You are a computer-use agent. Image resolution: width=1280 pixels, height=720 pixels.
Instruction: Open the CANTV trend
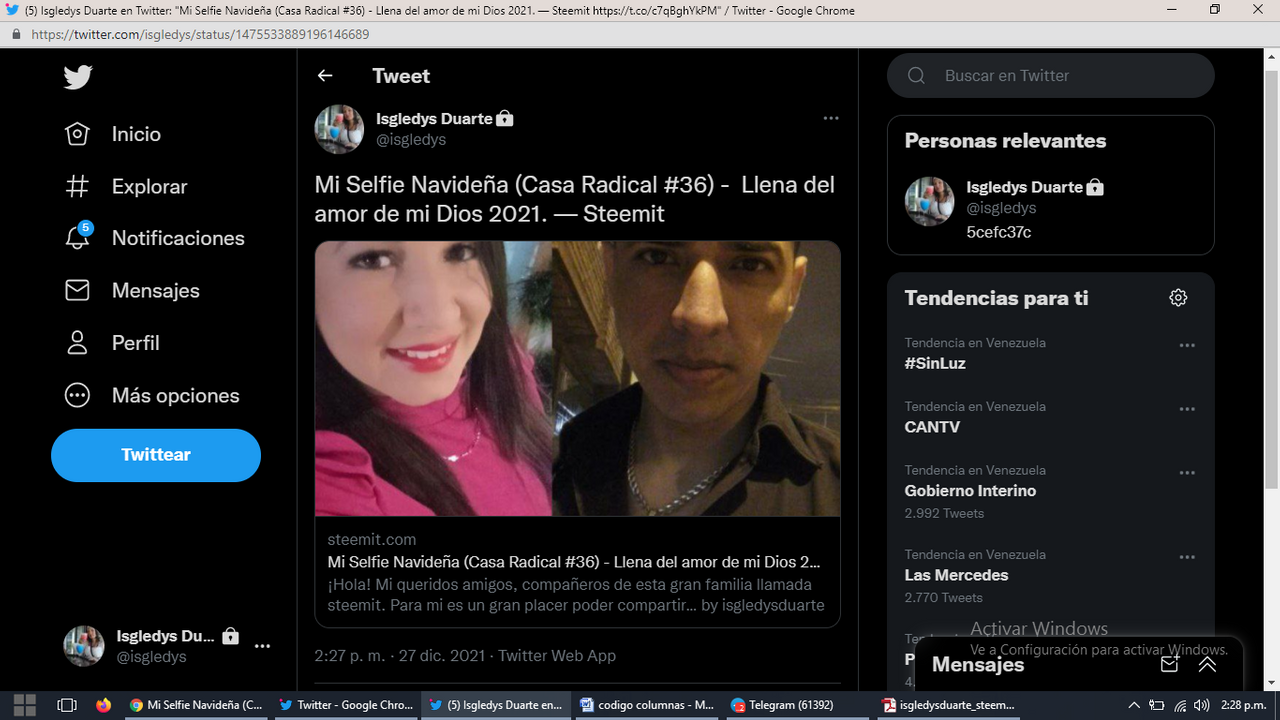pos(932,427)
